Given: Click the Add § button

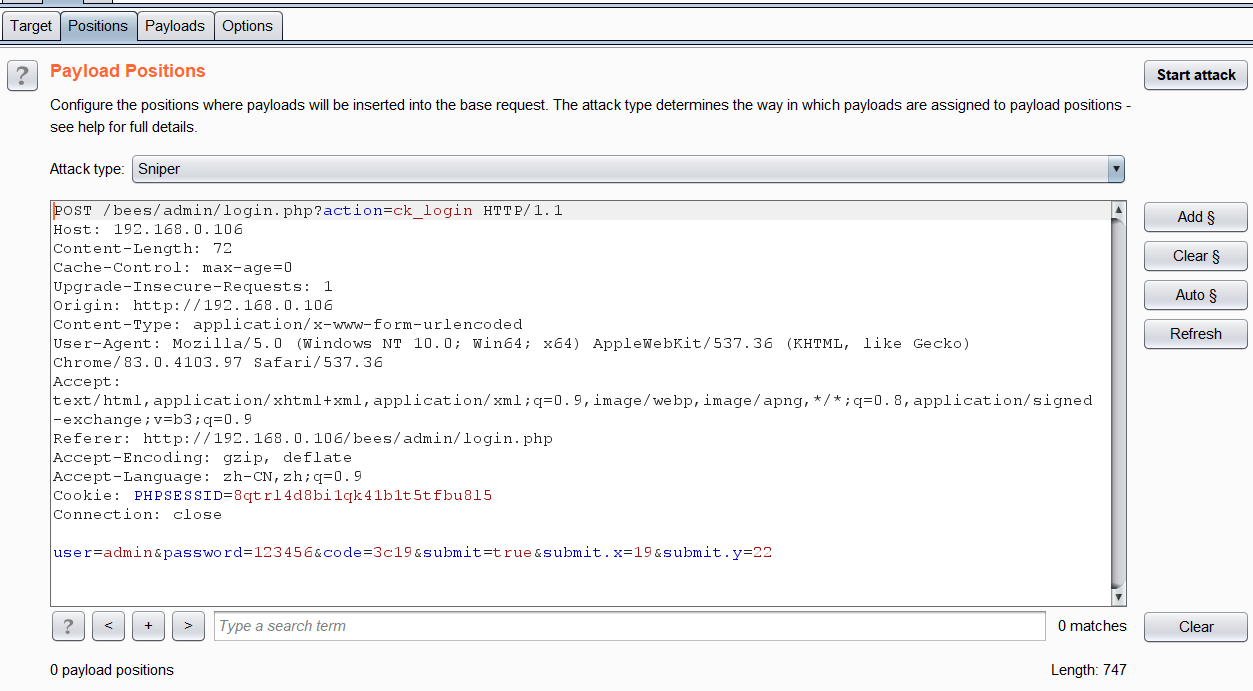Looking at the screenshot, I should pyautogui.click(x=1196, y=217).
